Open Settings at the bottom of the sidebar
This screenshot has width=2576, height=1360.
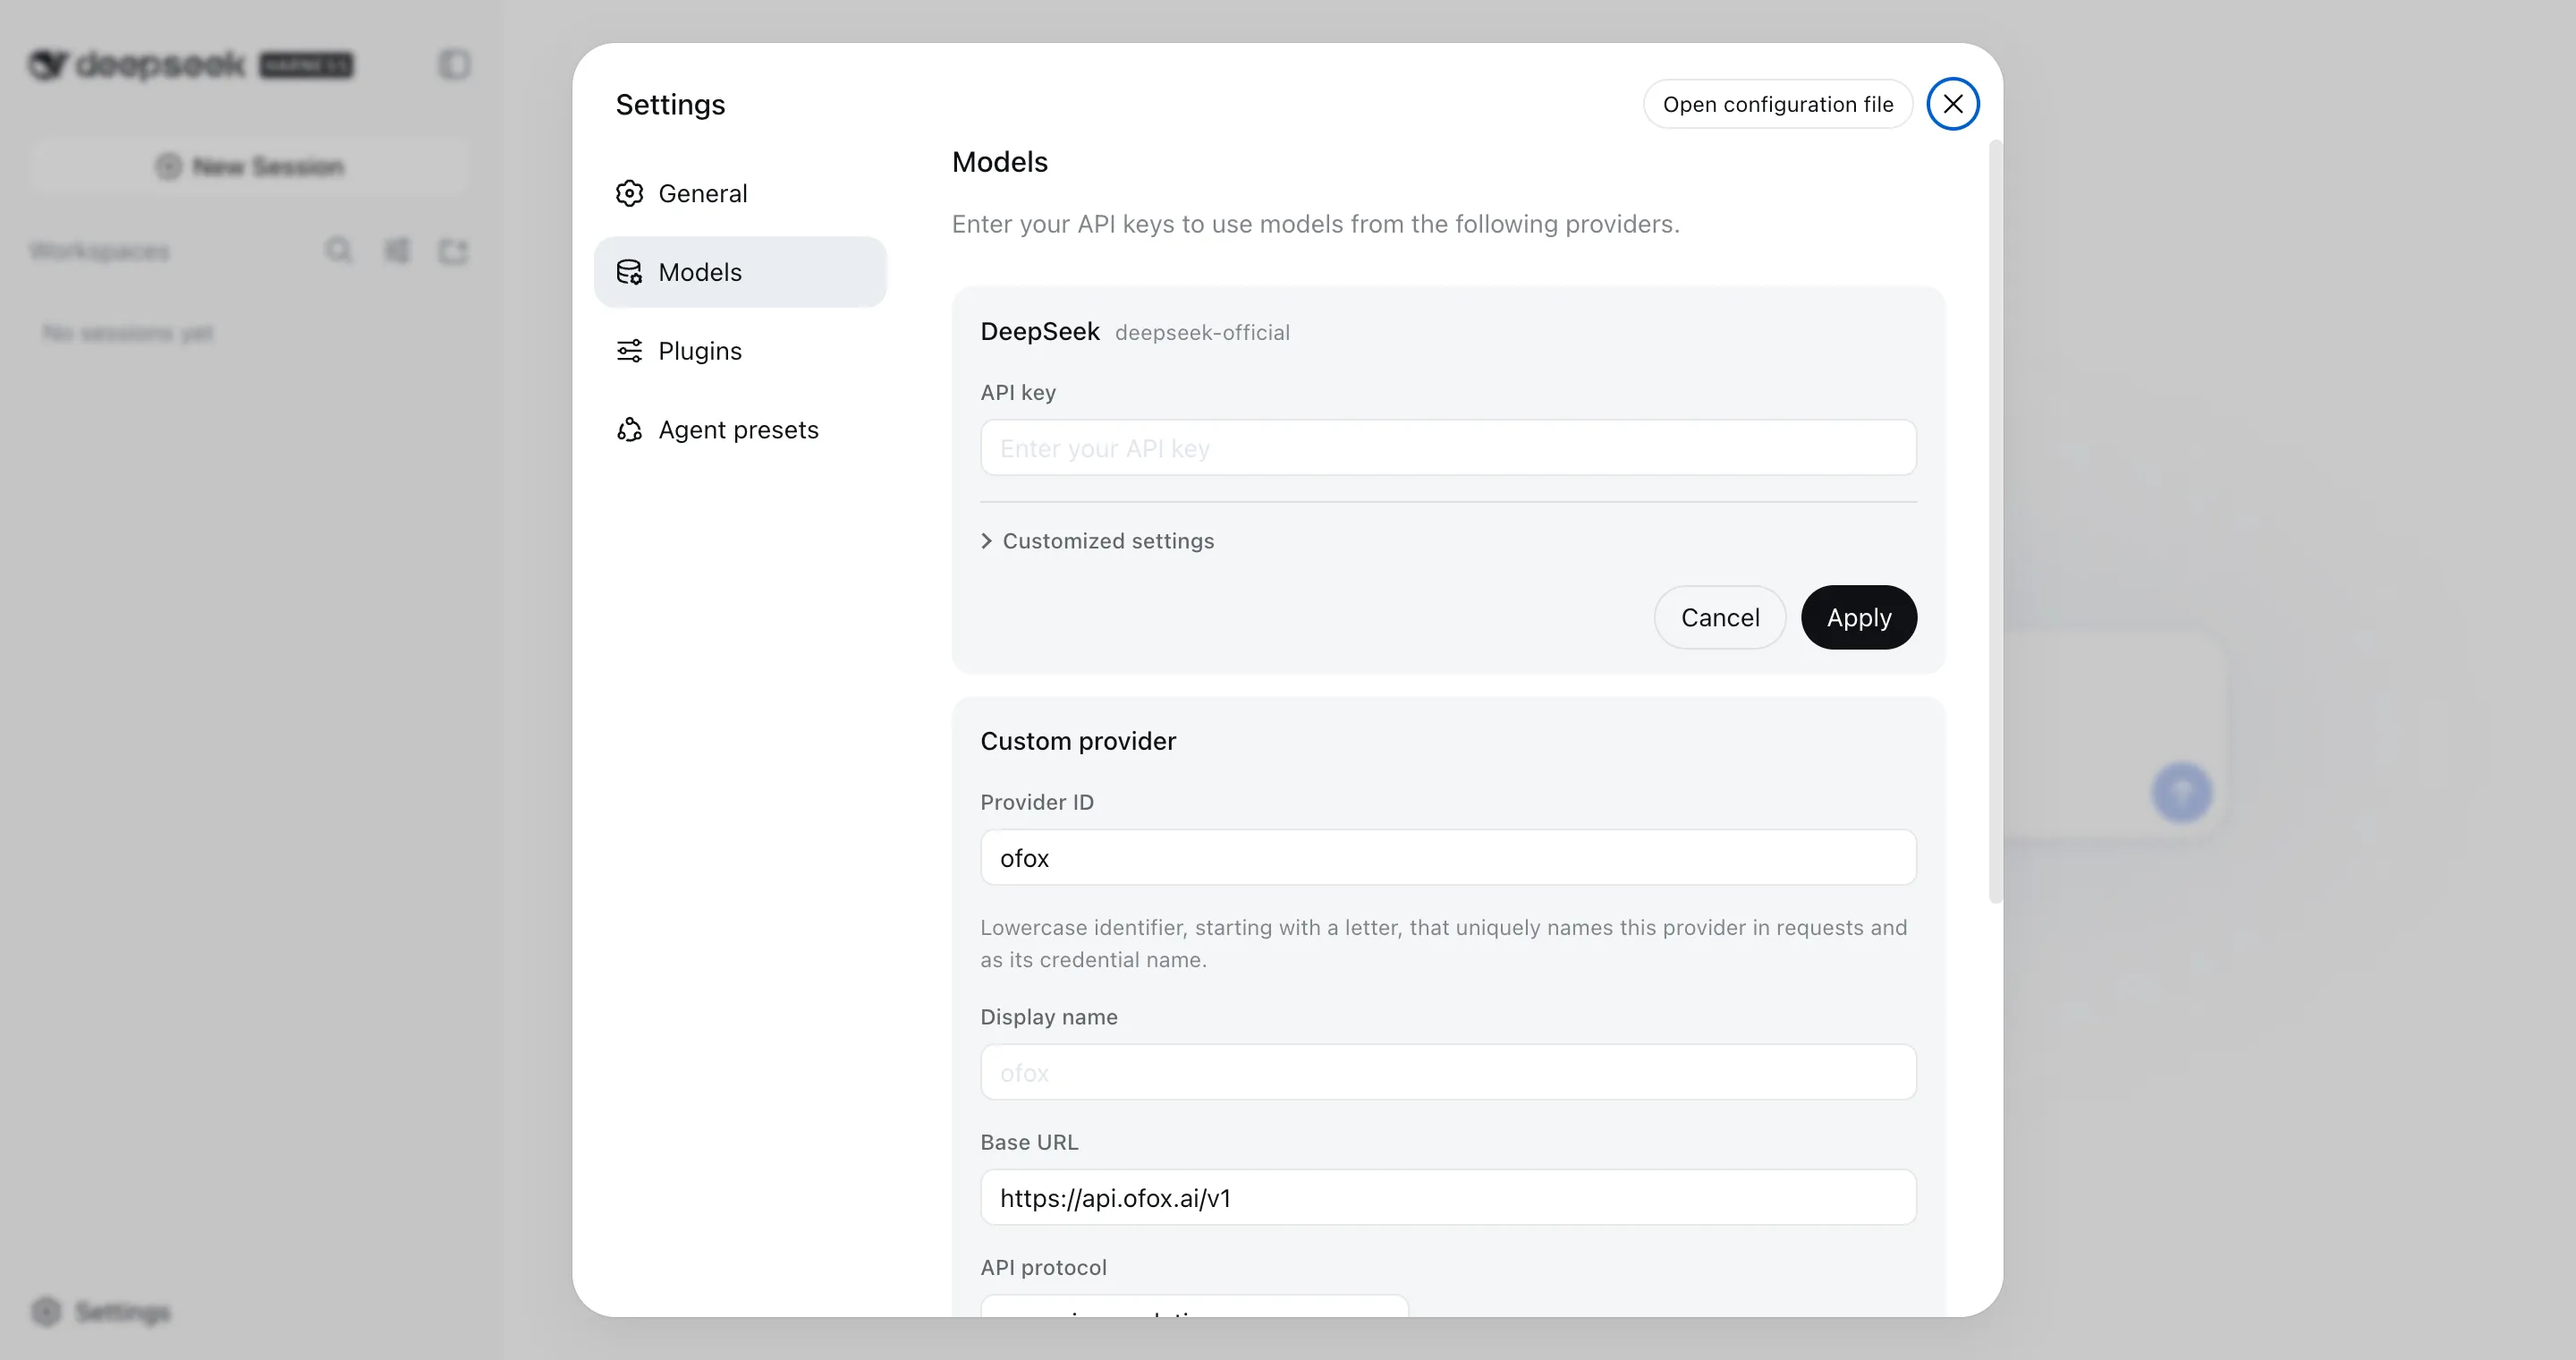coord(101,1311)
